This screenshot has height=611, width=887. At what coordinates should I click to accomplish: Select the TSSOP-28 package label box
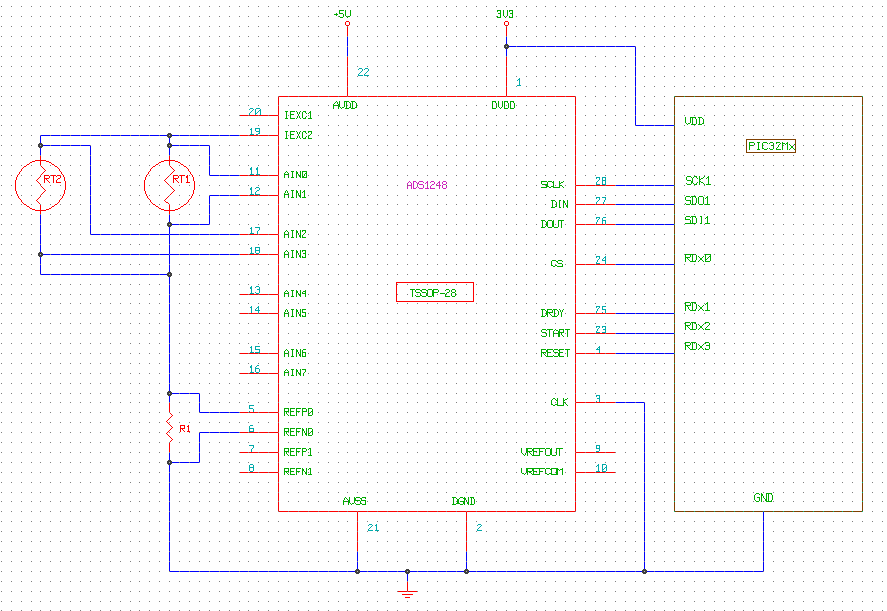point(434,292)
